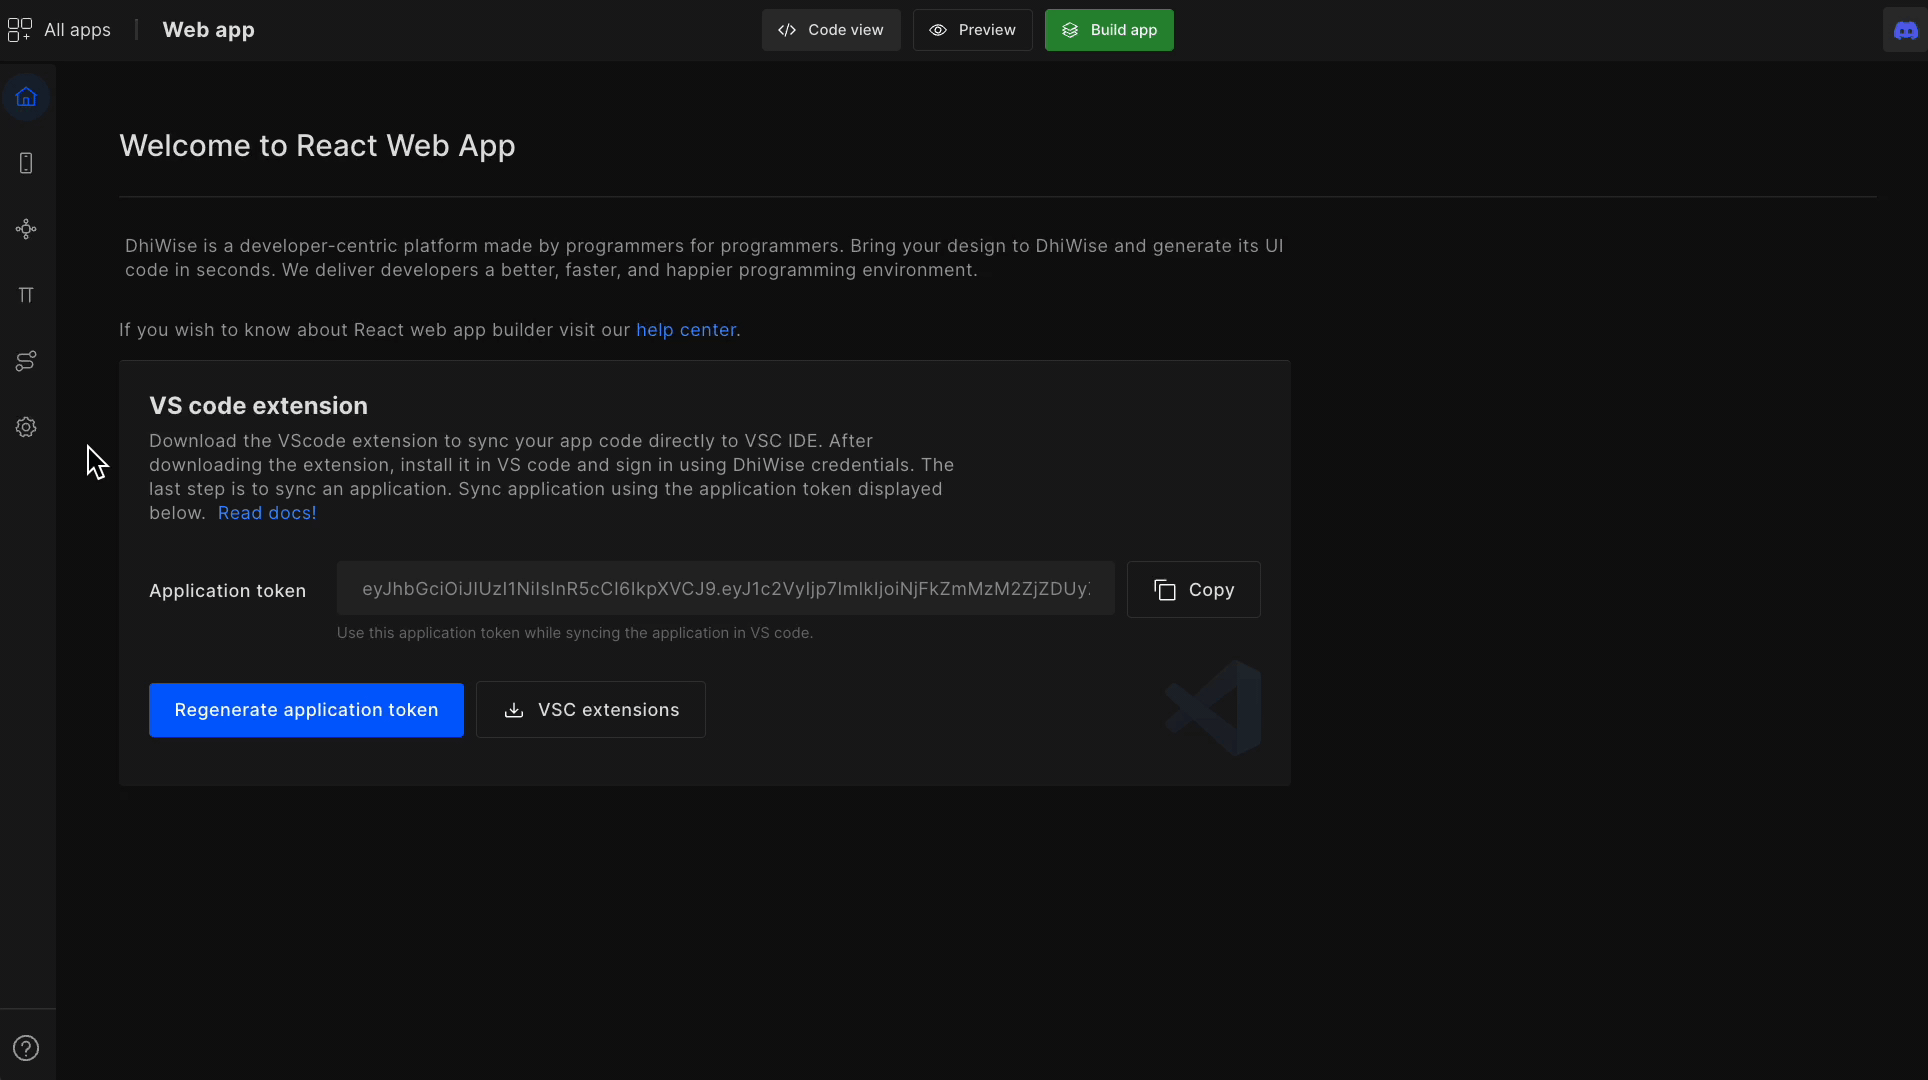Open the mobile screens icon in the sidebar

click(26, 163)
